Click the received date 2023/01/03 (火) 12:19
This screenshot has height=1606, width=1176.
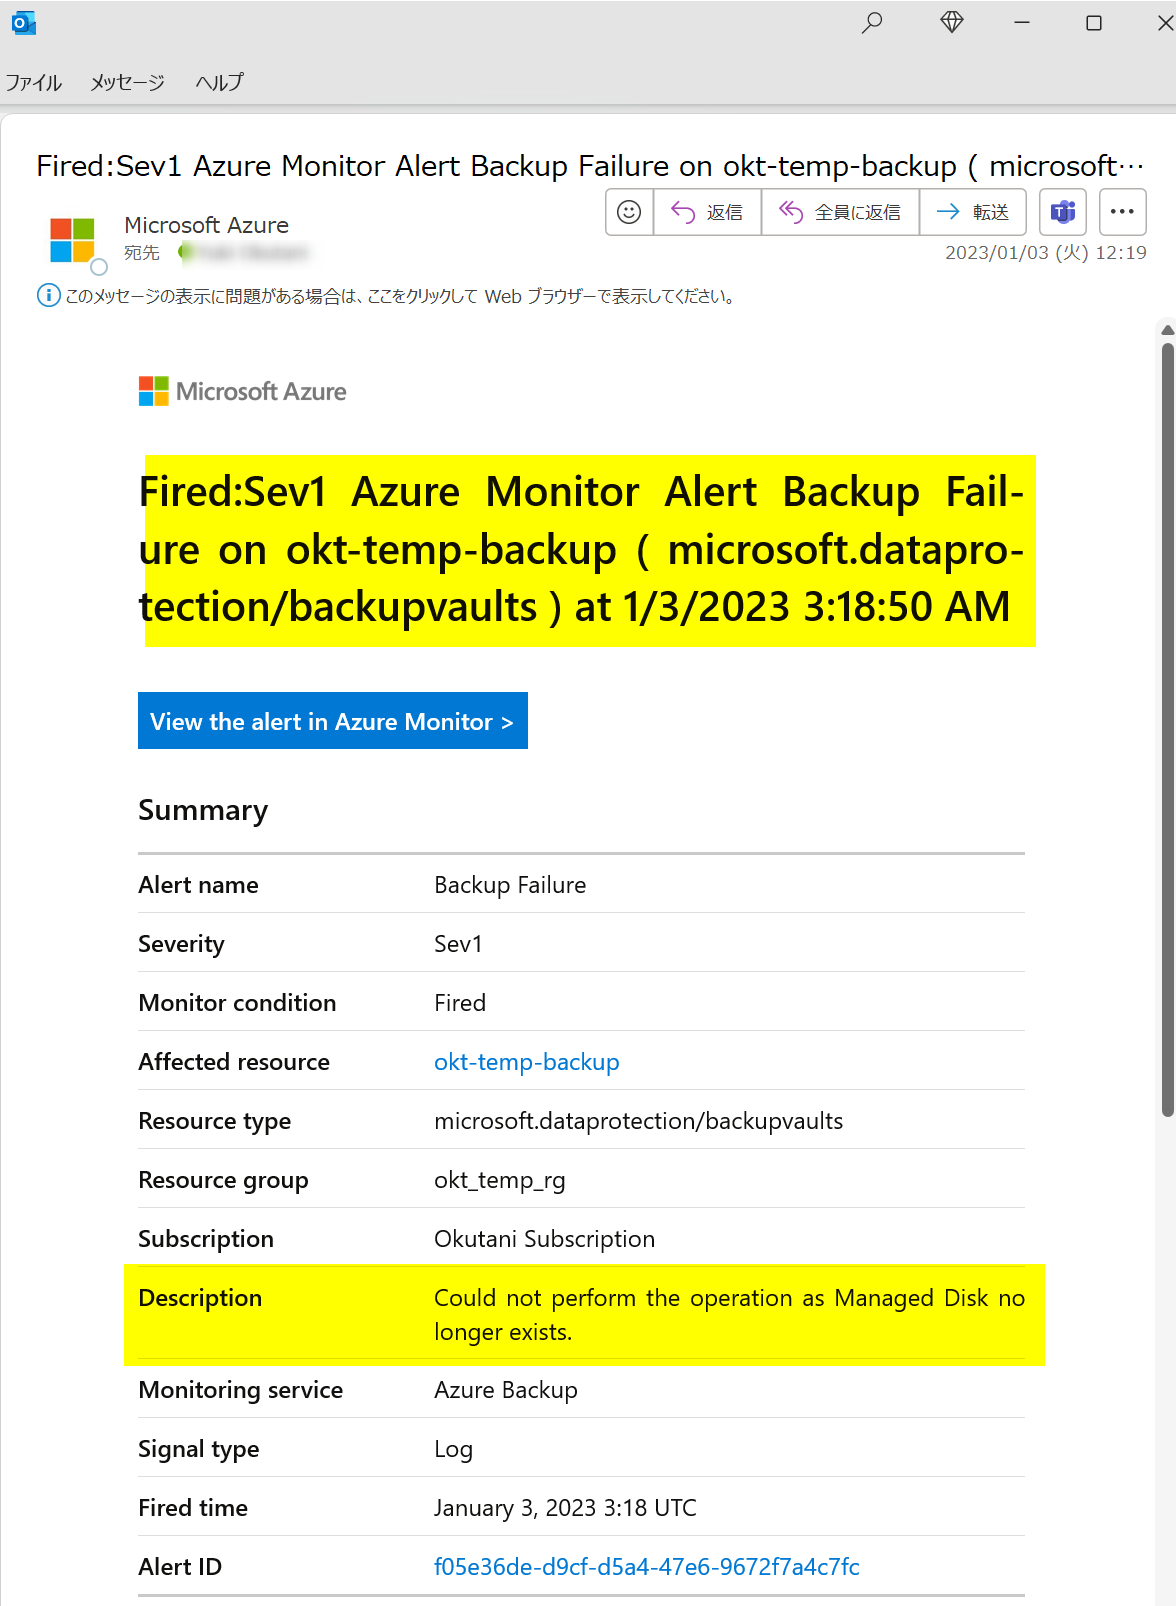click(x=1046, y=253)
